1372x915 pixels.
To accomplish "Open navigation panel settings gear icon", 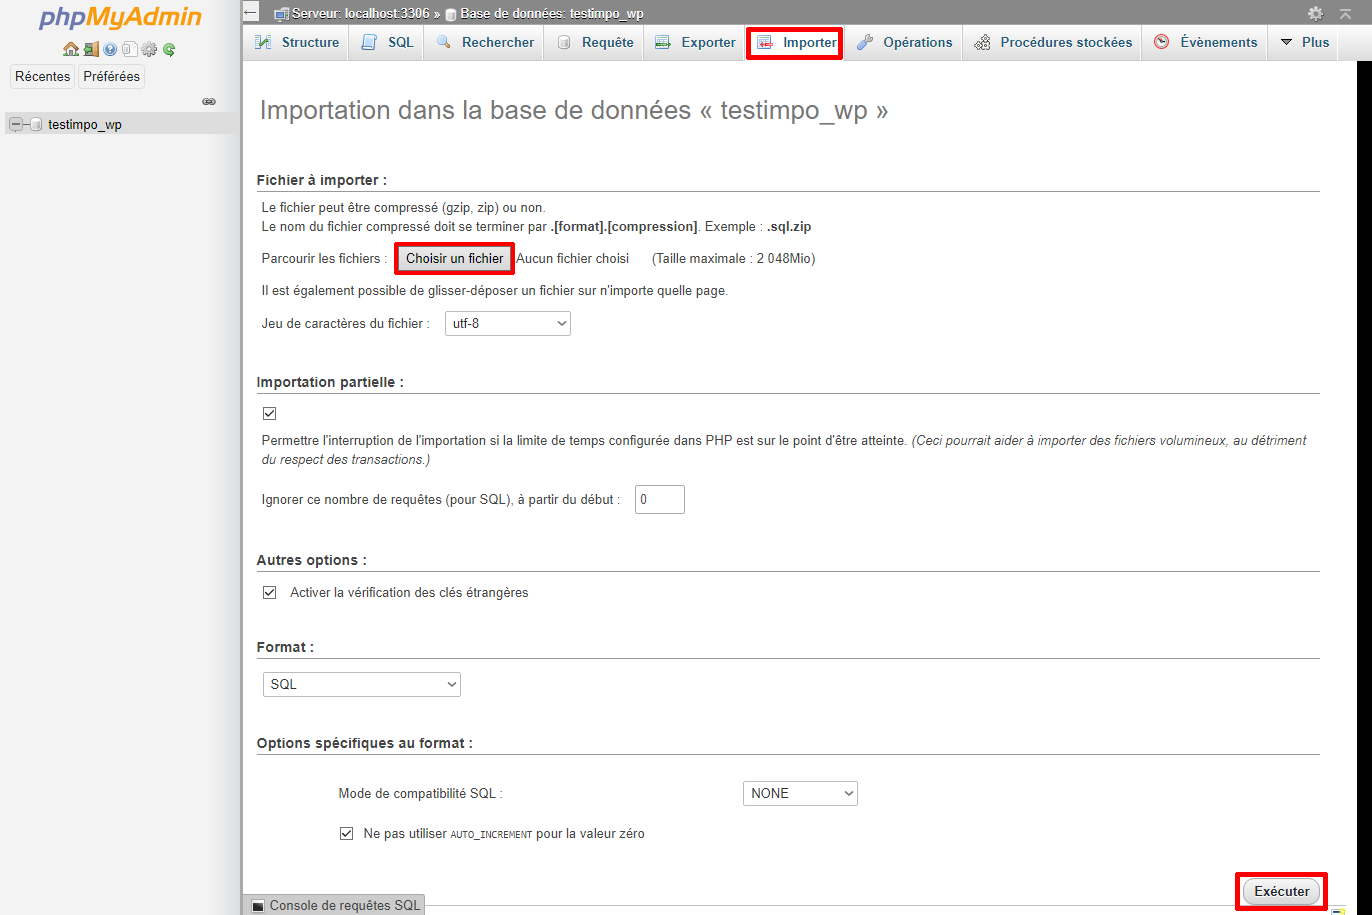I will (150, 49).
